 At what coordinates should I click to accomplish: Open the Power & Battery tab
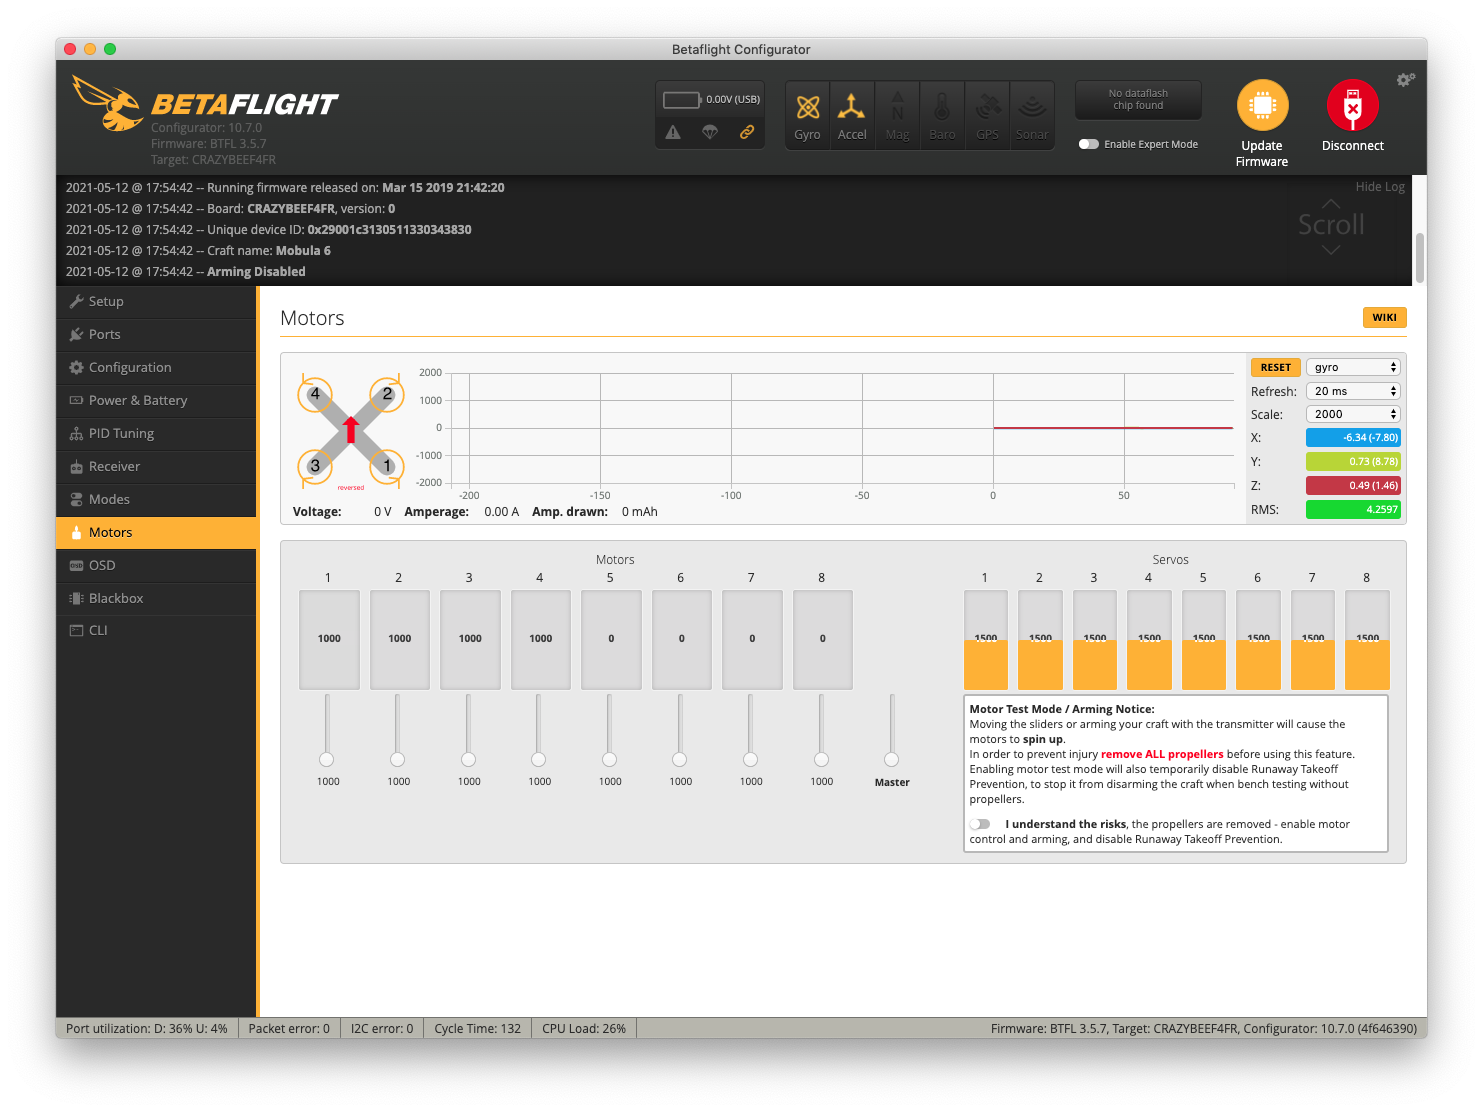click(x=156, y=400)
